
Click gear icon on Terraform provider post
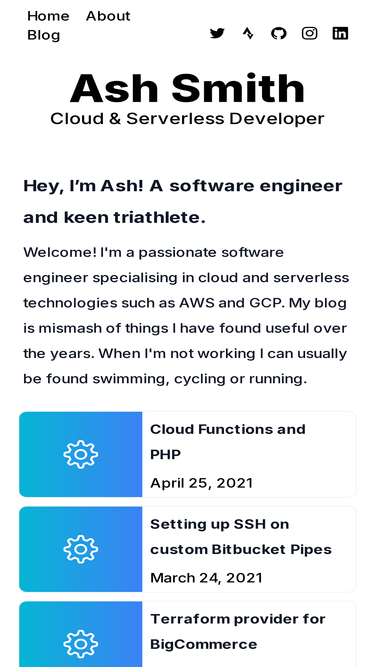[x=81, y=644]
